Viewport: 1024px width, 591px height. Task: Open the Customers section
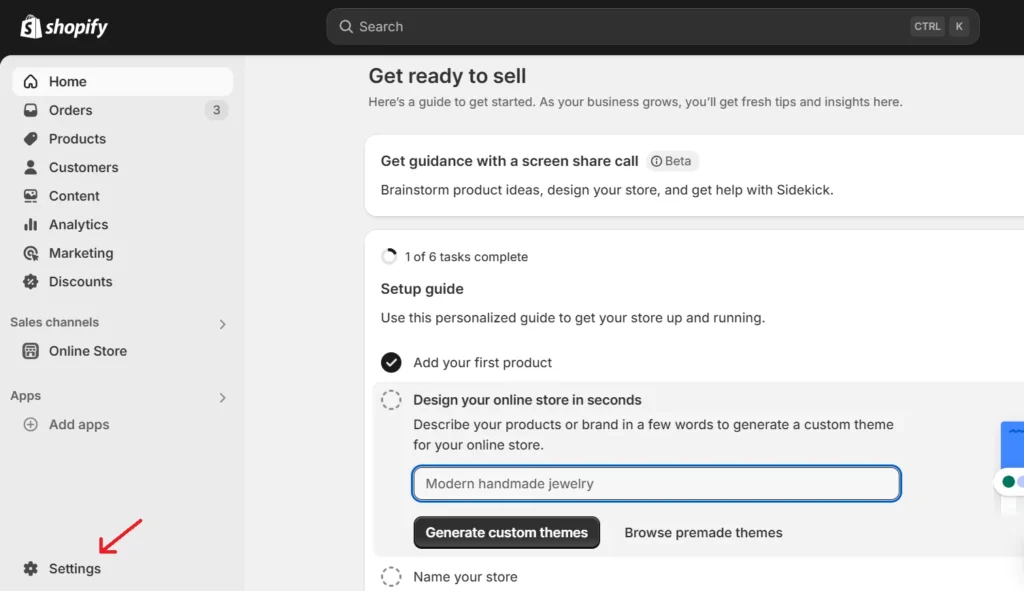pos(31,167)
